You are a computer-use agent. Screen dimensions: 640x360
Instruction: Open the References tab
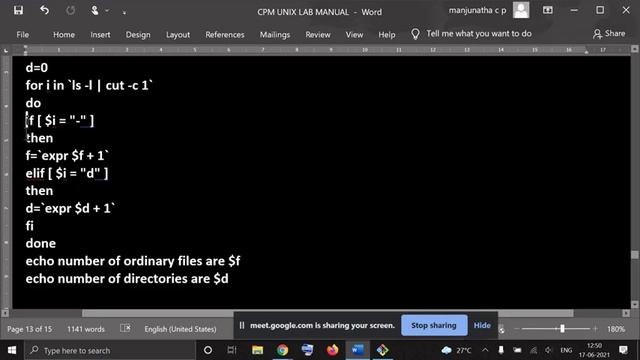click(224, 35)
